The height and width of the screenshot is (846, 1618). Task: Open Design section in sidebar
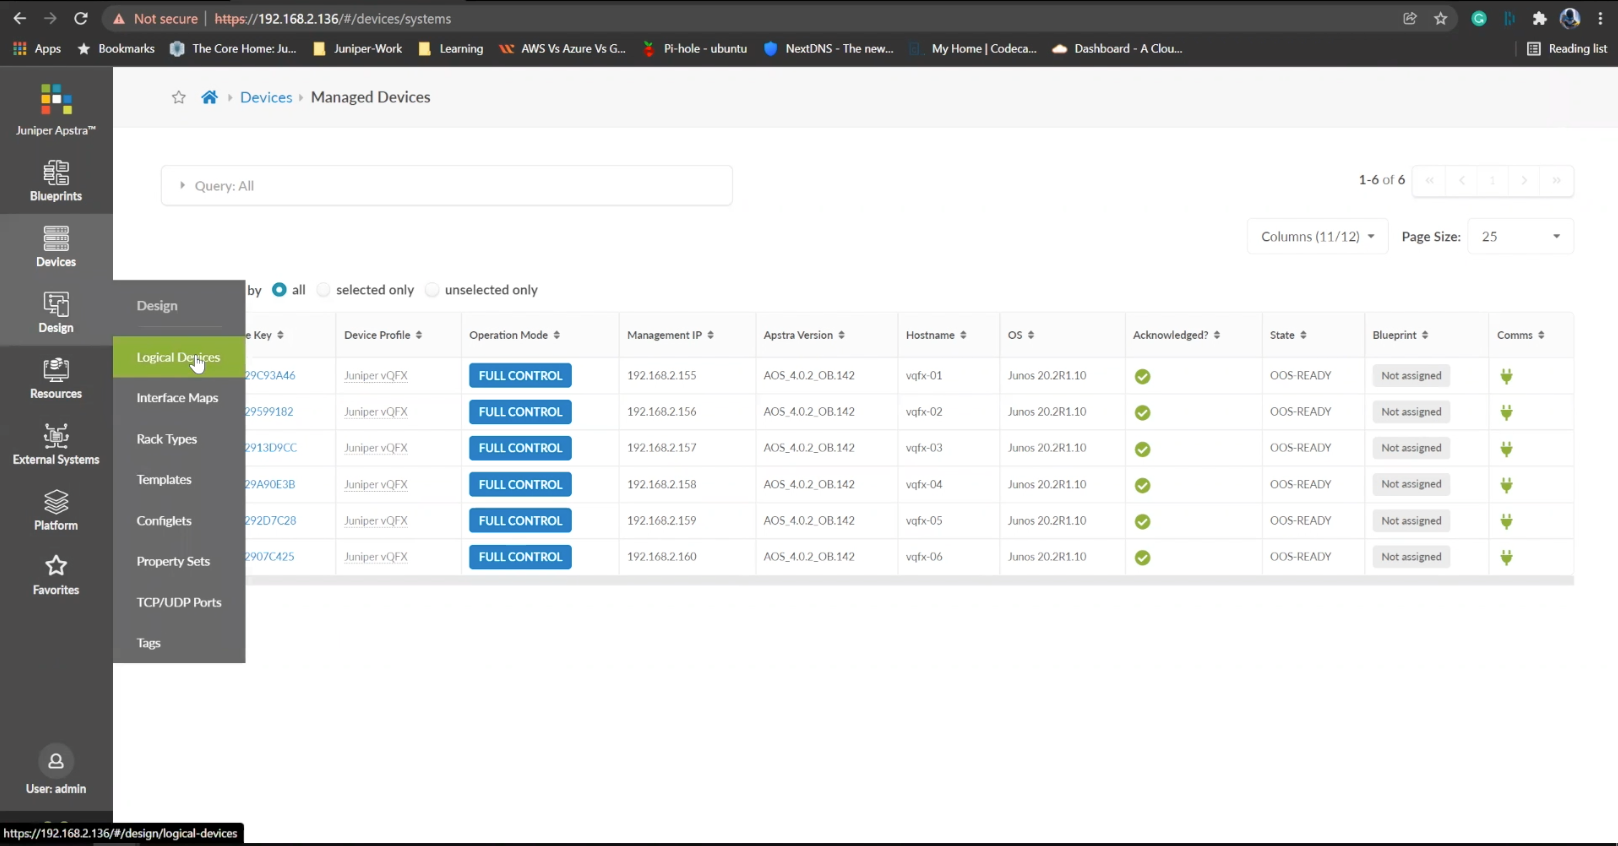pyautogui.click(x=56, y=313)
